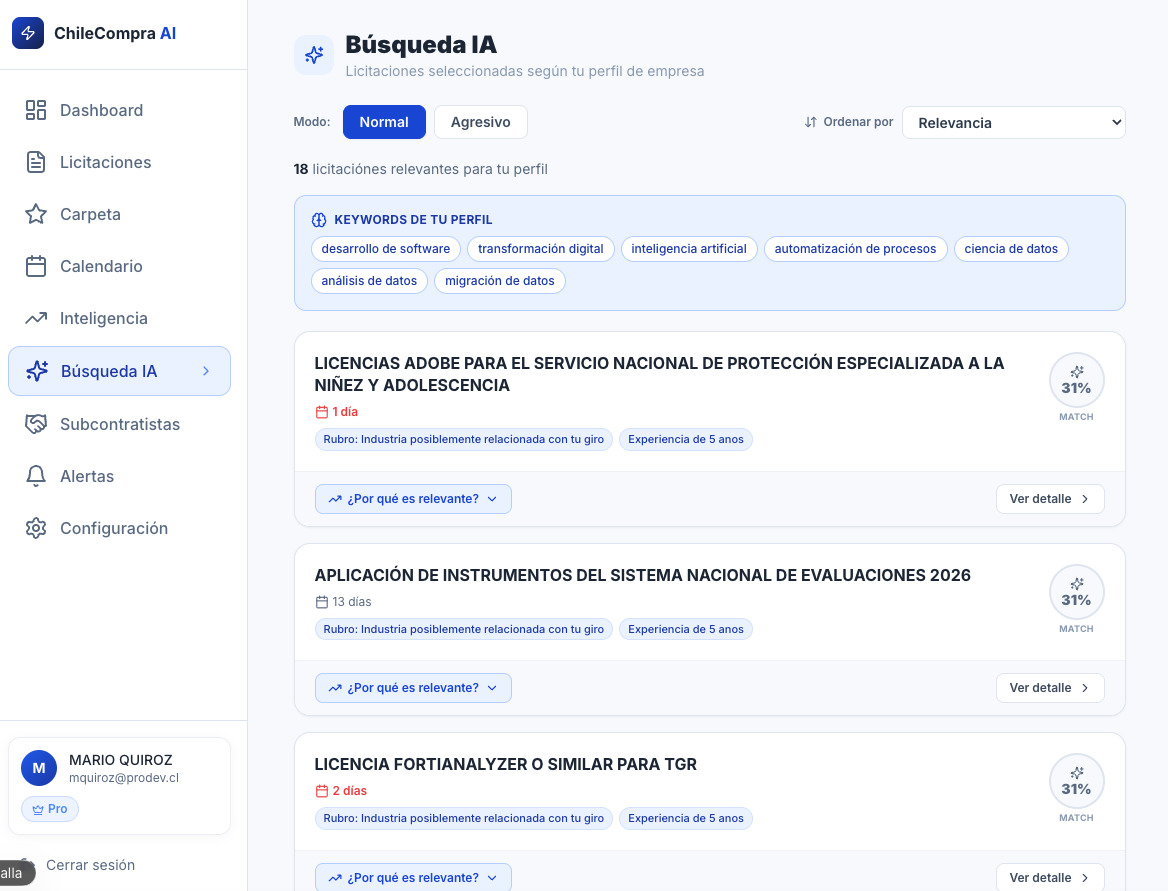Click the red calendar icon next to 2 días
The image size is (1168, 891).
coord(322,791)
